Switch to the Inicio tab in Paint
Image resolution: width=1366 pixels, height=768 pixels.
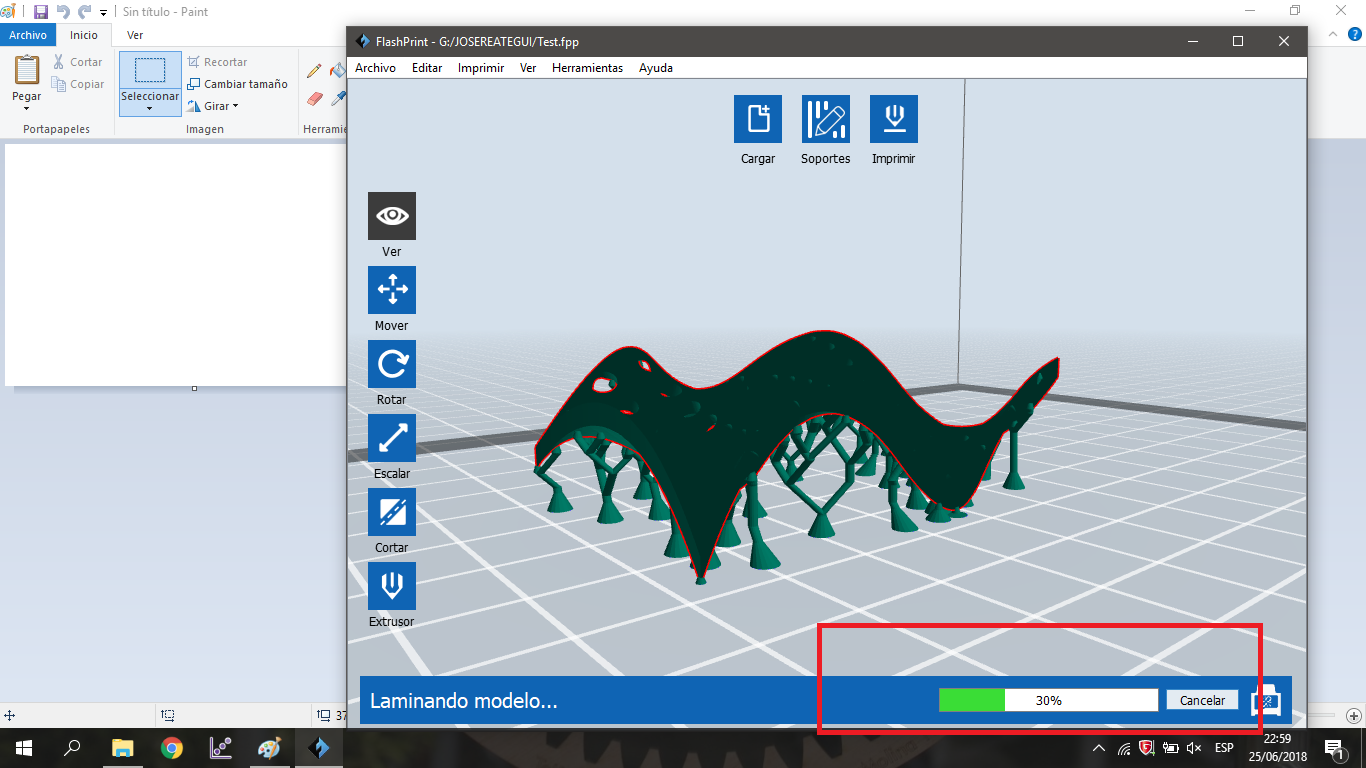click(x=84, y=35)
